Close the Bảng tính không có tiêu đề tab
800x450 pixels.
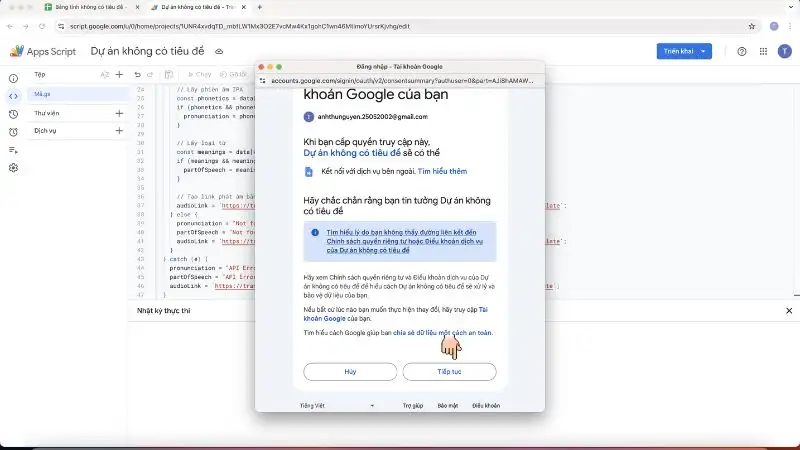pyautogui.click(x=137, y=7)
